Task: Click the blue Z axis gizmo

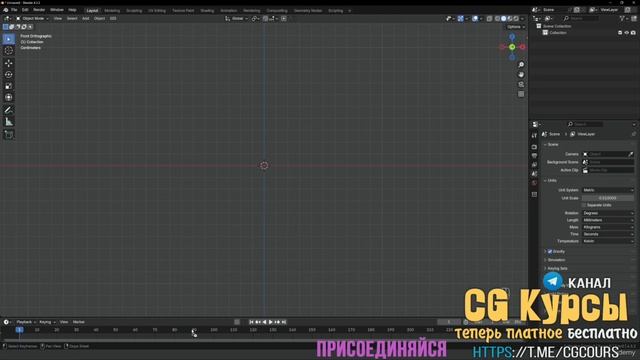Action: [x=512, y=37]
